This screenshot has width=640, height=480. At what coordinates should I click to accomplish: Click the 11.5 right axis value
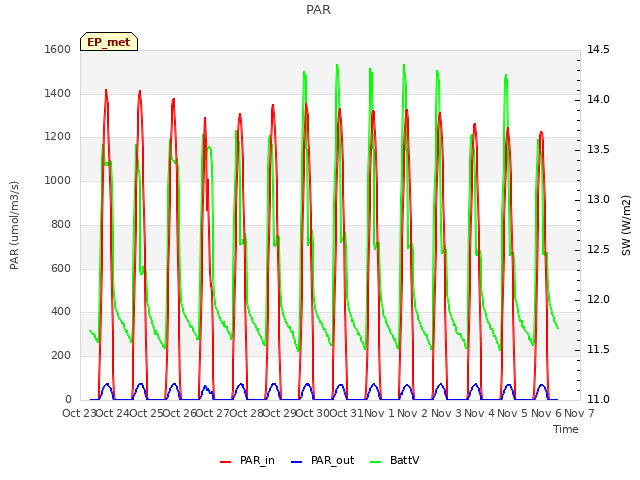[598, 349]
